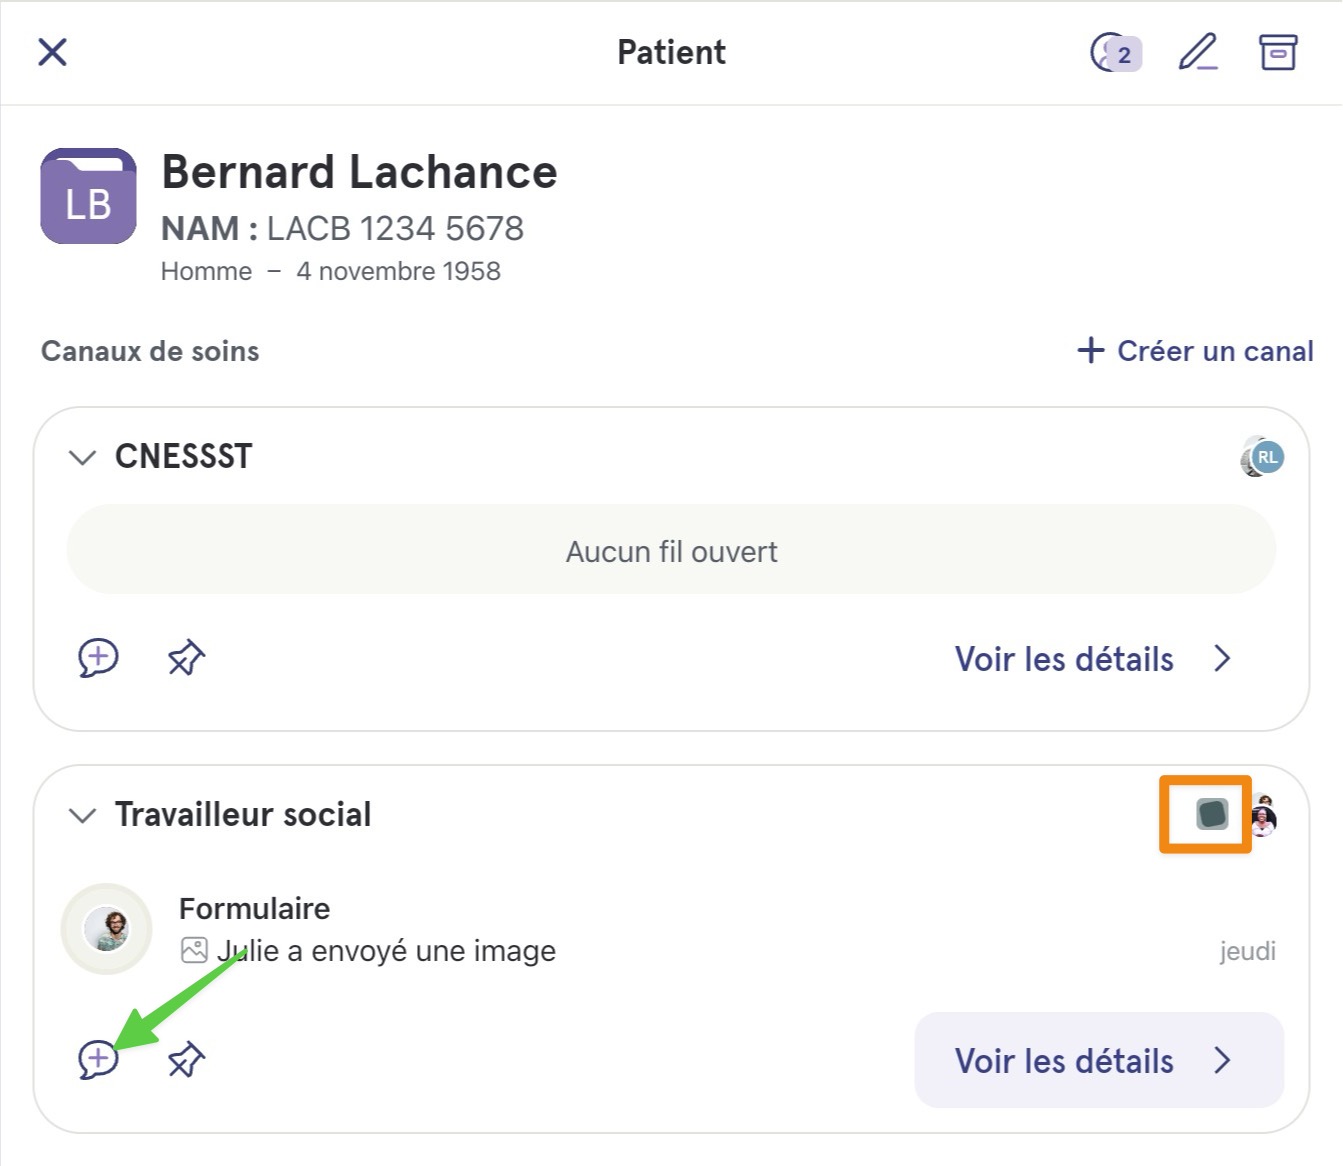Click Créer un canal
The width and height of the screenshot is (1343, 1166).
(x=1195, y=351)
